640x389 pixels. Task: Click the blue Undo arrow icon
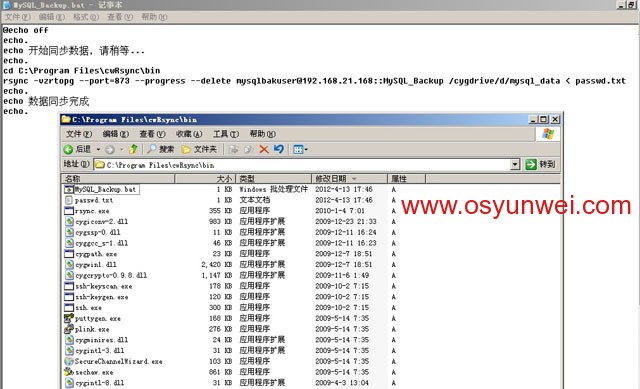click(279, 149)
